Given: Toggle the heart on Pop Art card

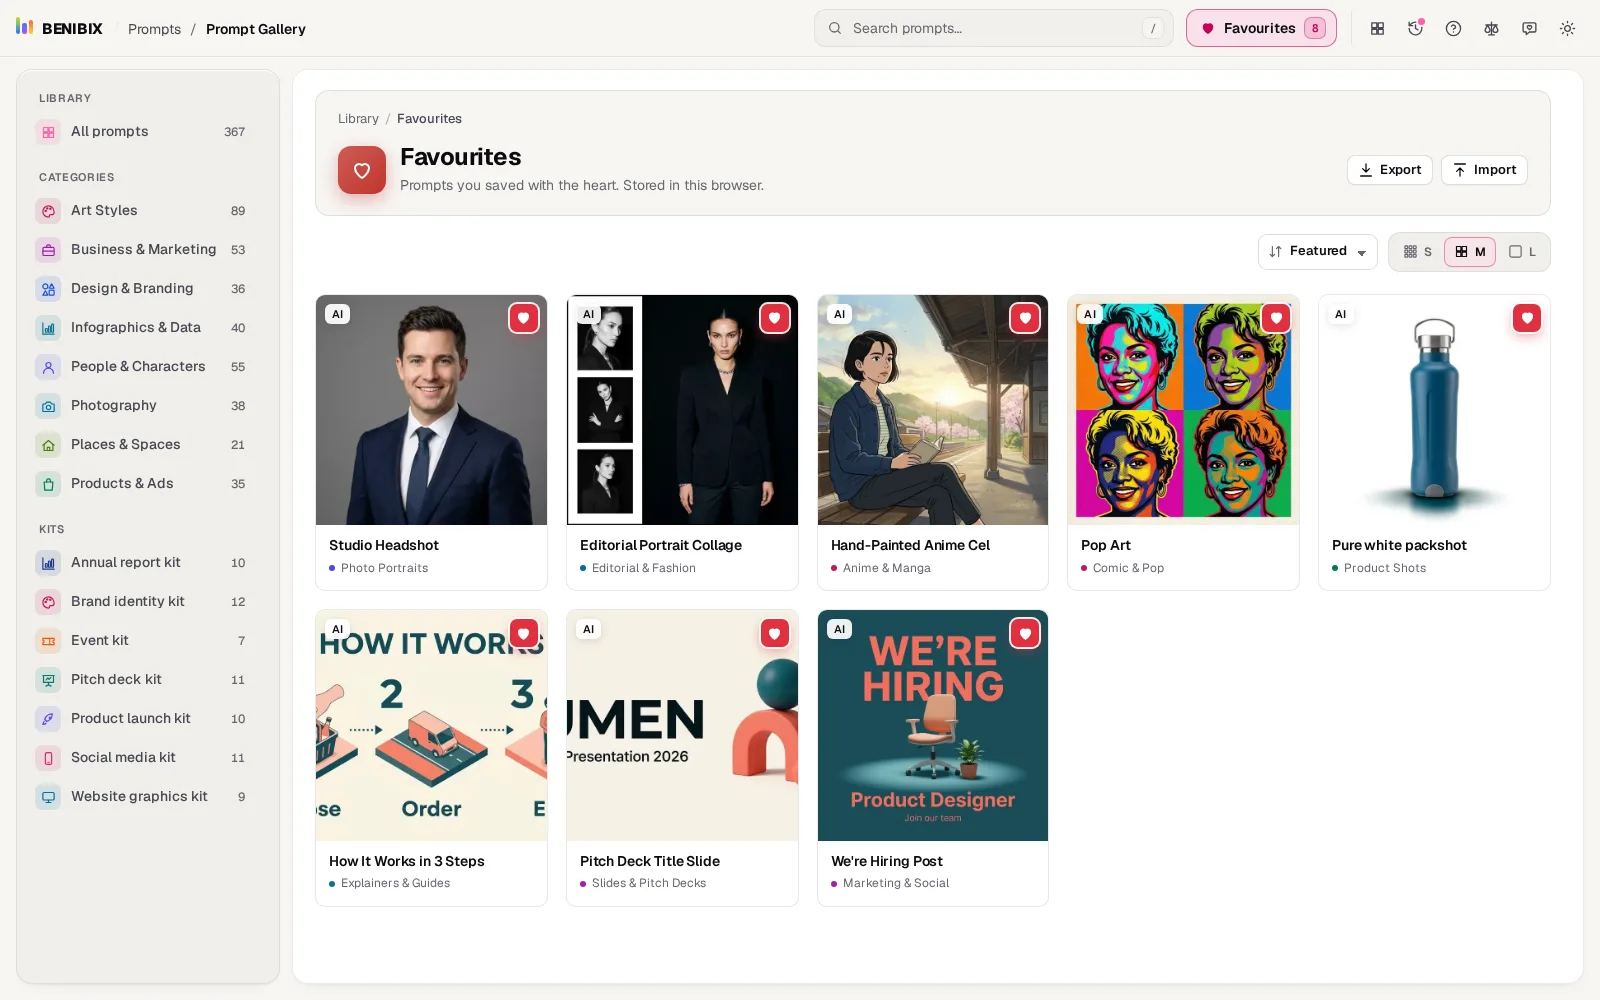Looking at the screenshot, I should click(x=1276, y=318).
